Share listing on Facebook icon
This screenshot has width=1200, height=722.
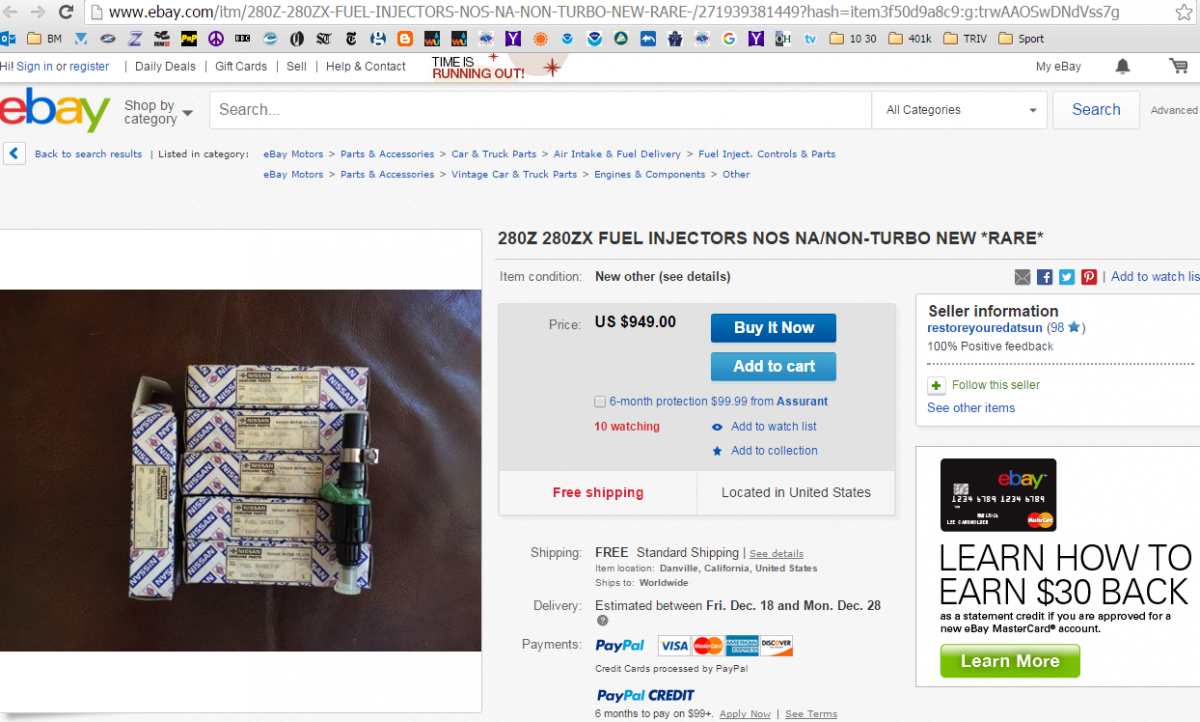(1044, 277)
